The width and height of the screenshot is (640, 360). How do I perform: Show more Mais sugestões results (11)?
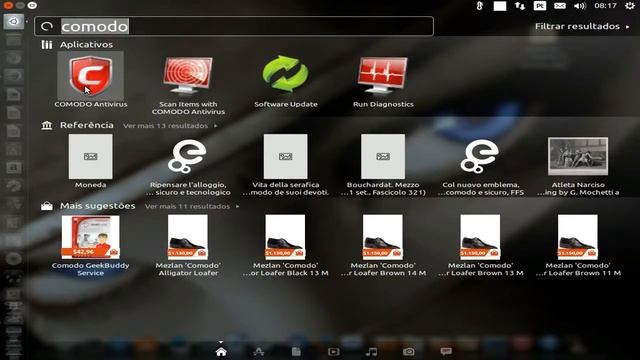click(192, 207)
